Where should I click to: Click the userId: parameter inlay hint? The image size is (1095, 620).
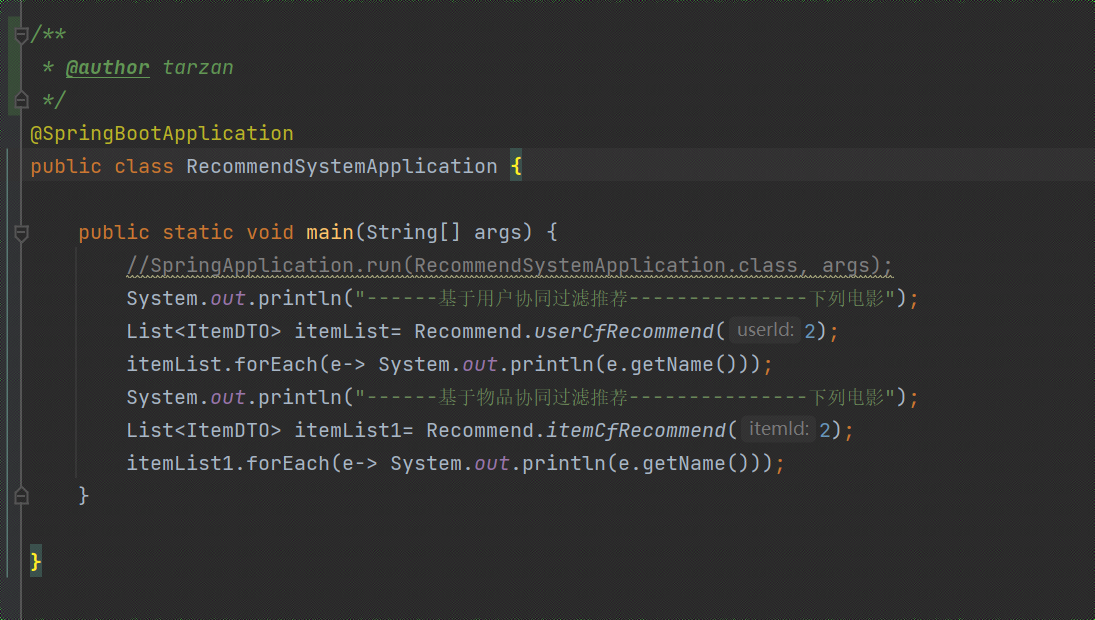pyautogui.click(x=765, y=331)
